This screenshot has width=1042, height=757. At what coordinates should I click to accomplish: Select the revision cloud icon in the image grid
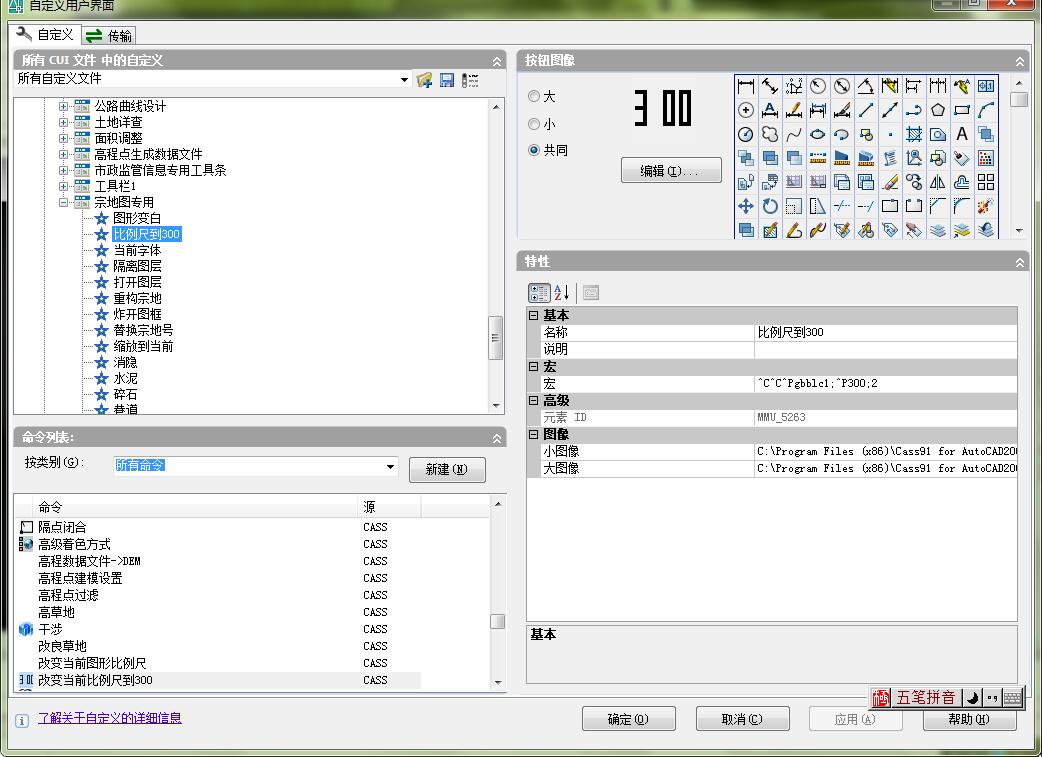770,134
